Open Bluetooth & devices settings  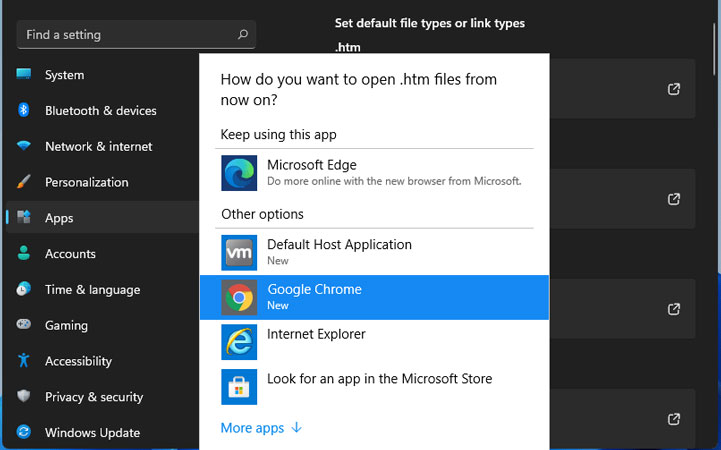(103, 111)
